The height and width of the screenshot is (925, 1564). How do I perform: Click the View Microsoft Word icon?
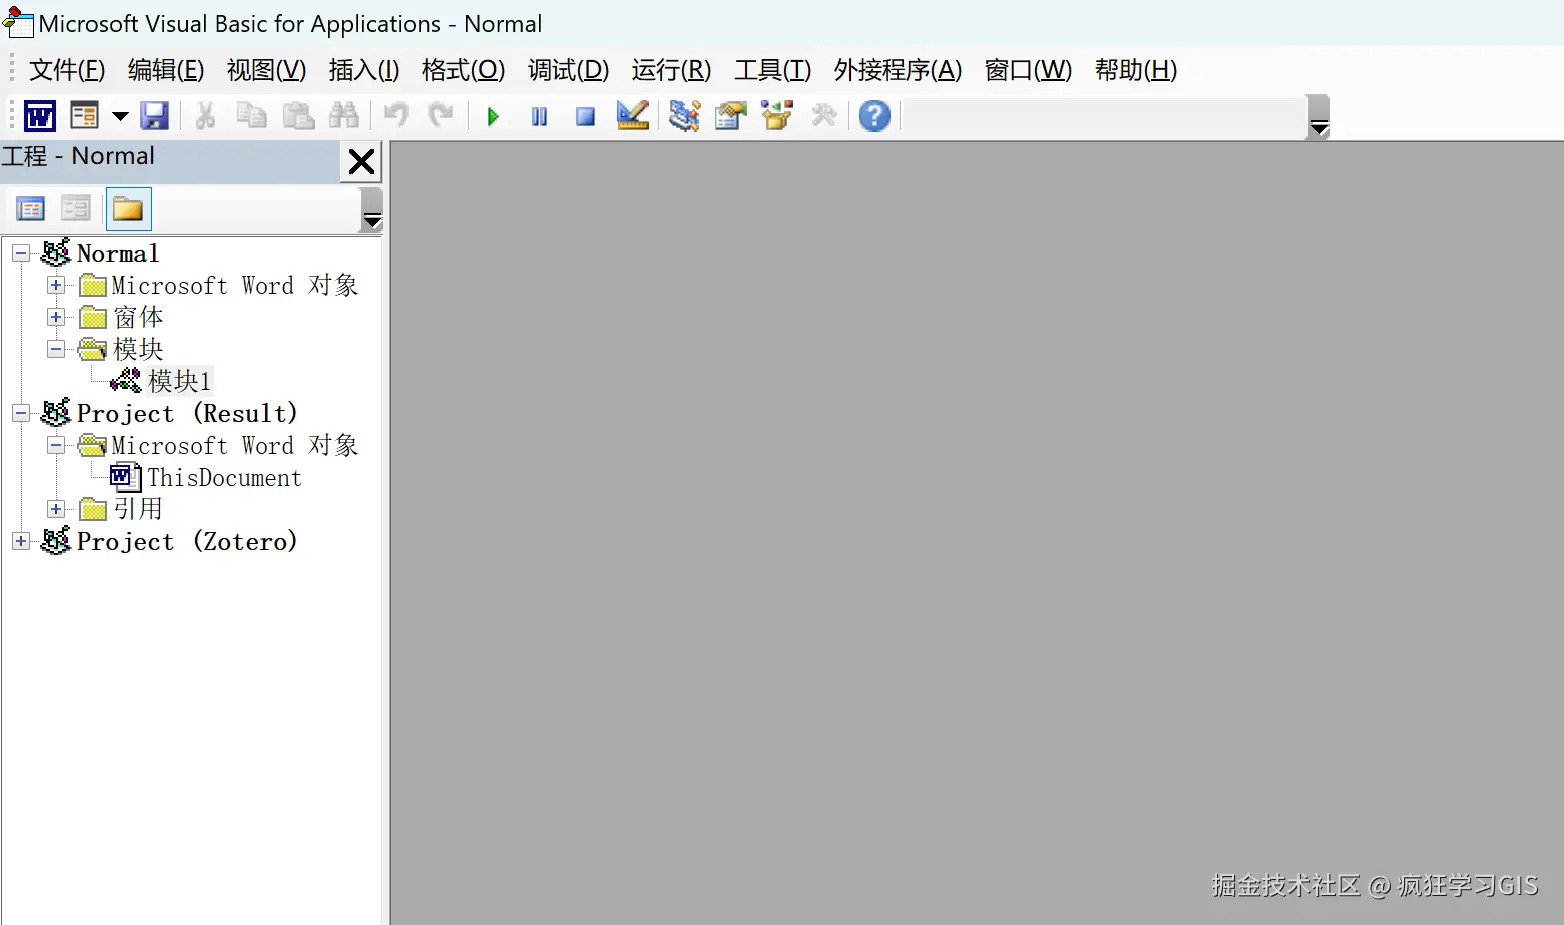click(40, 116)
